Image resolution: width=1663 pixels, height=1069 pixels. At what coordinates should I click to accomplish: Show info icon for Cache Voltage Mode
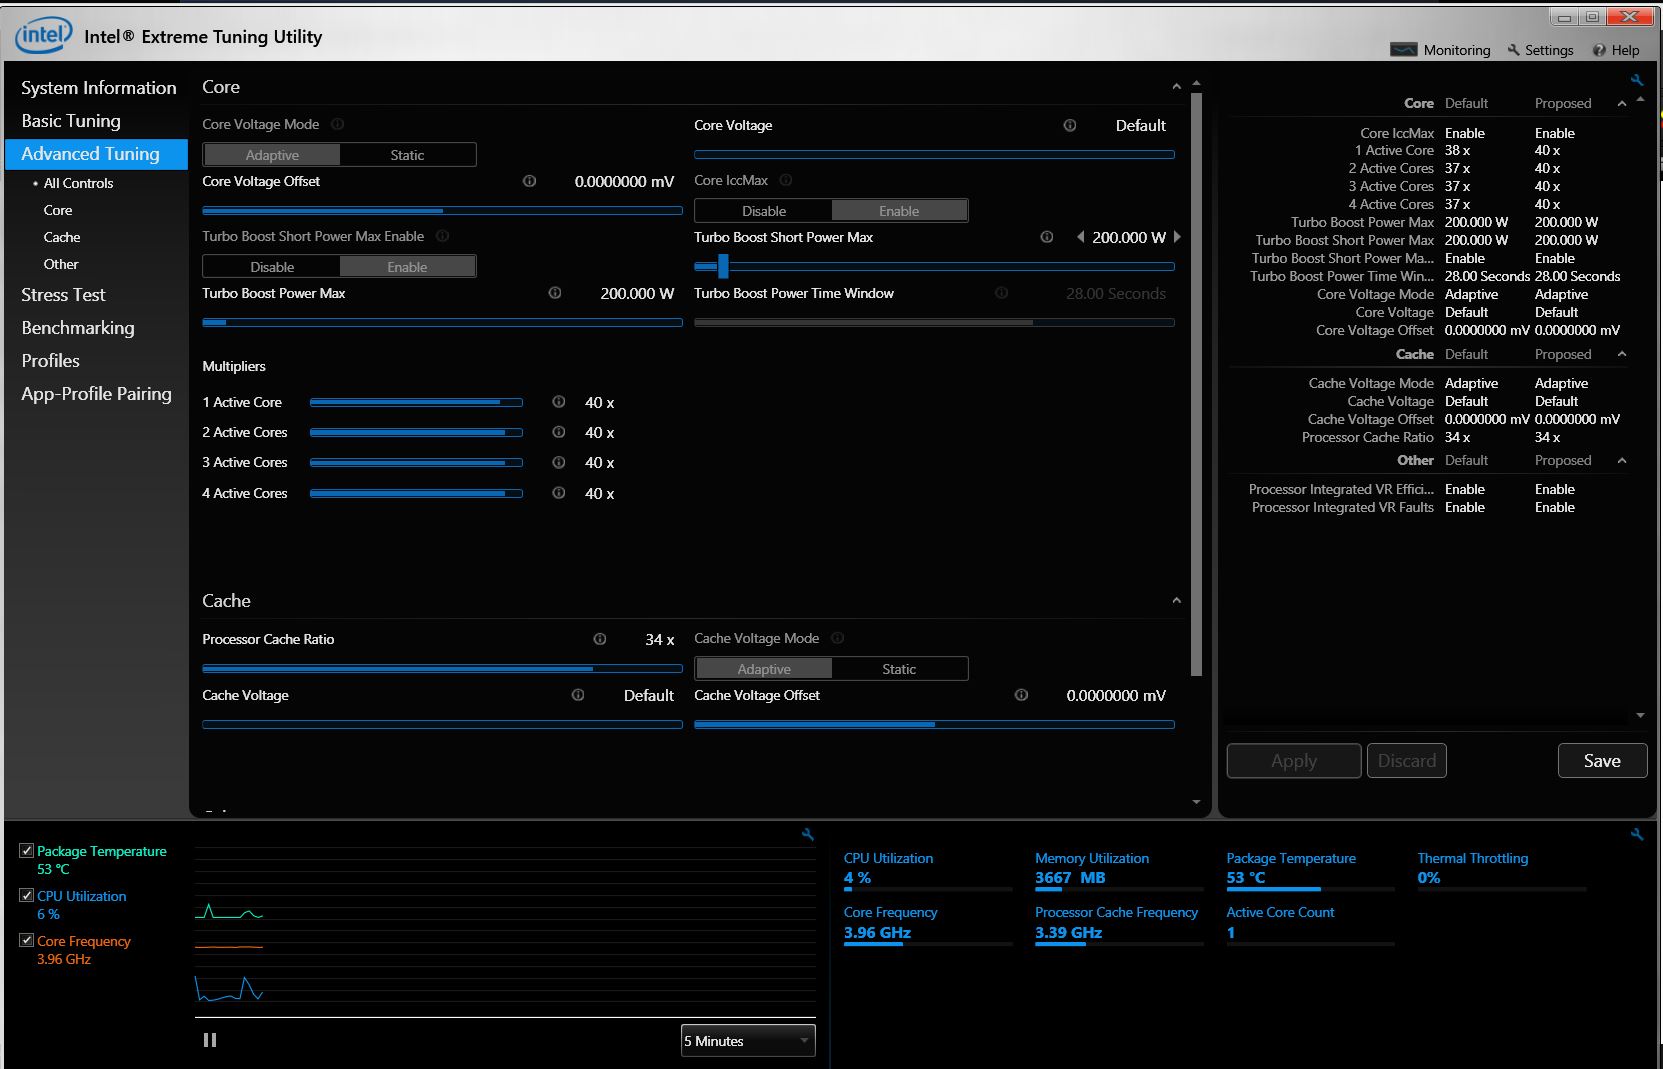tap(838, 638)
